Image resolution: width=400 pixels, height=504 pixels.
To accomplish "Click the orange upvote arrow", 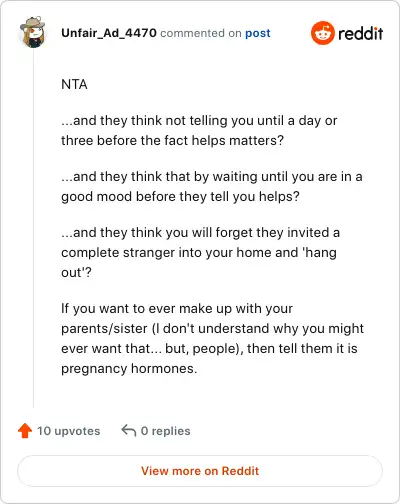I will click(25, 430).
